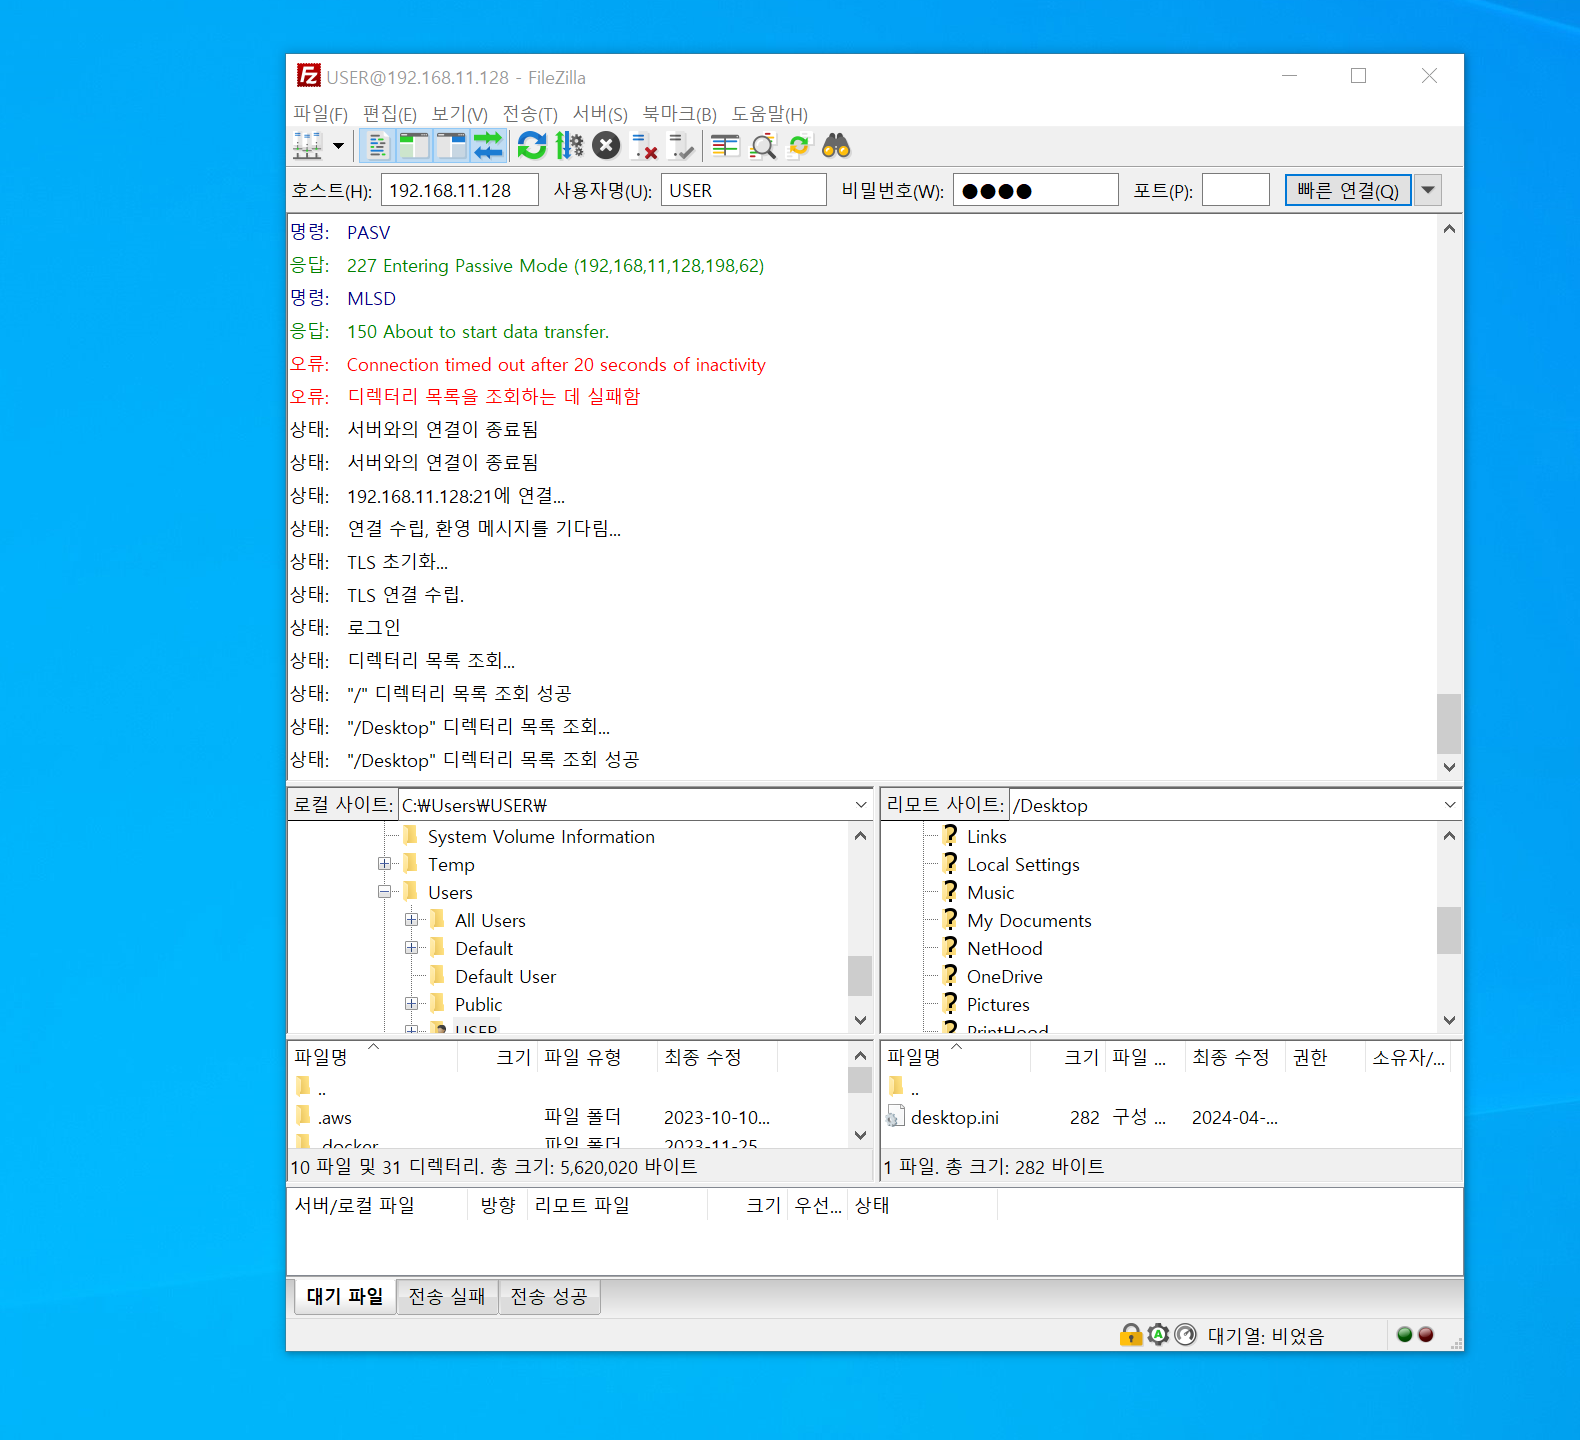Select System Volume Information folder
The image size is (1580, 1440).
tap(541, 837)
